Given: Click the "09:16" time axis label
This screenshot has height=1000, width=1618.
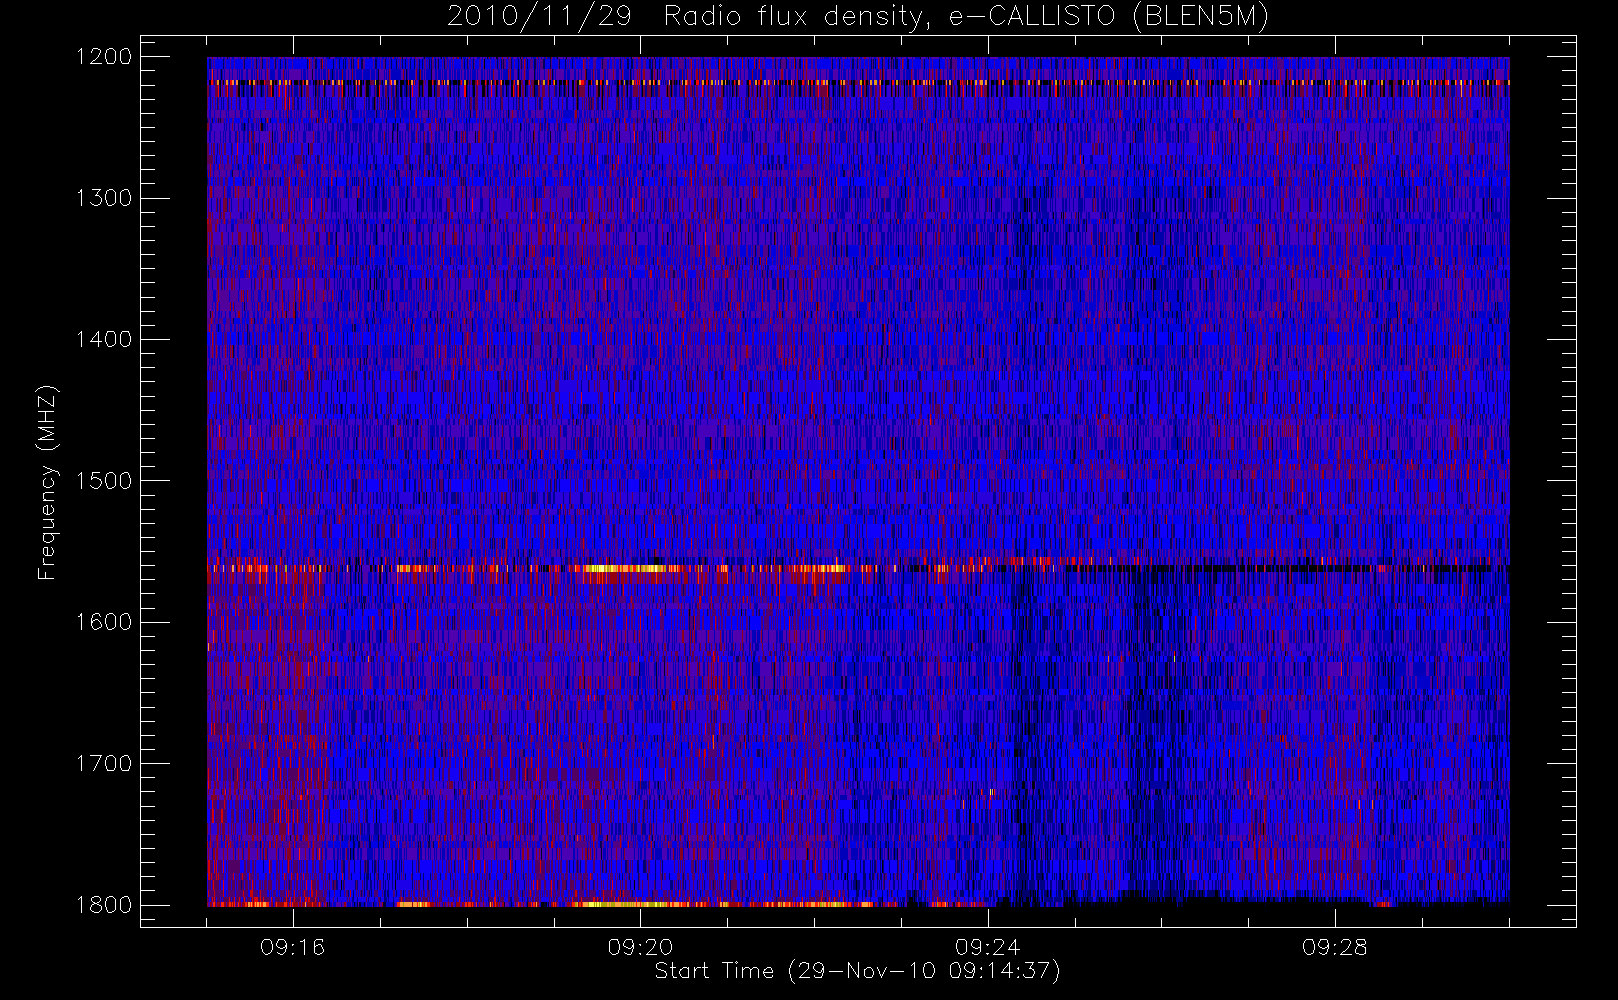Looking at the screenshot, I should click(x=293, y=947).
